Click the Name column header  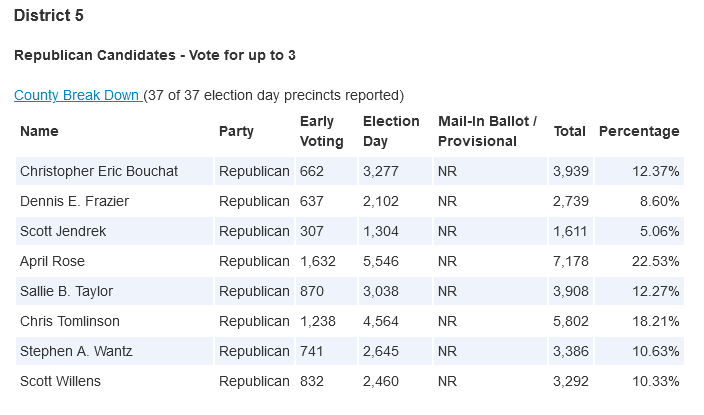coord(40,131)
